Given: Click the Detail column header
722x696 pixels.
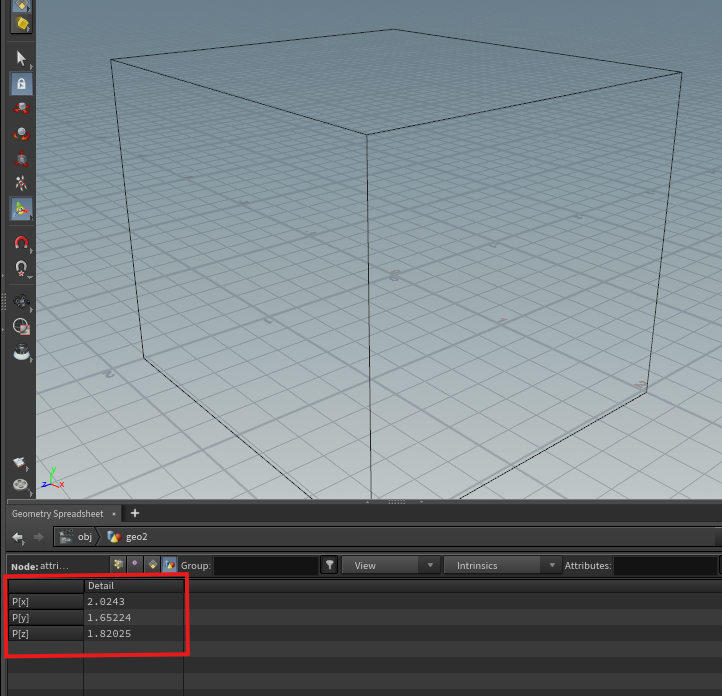Looking at the screenshot, I should coord(134,586).
